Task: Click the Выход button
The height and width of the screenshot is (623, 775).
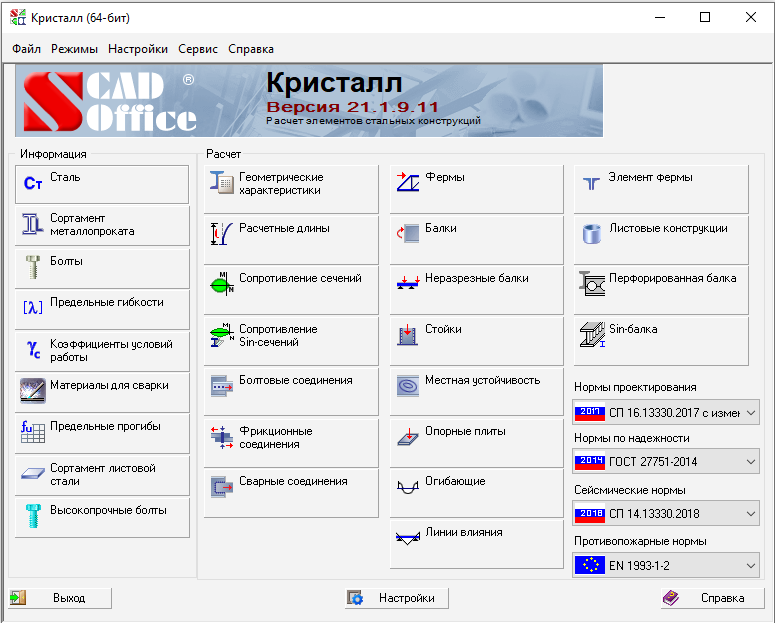Action: click(x=60, y=598)
